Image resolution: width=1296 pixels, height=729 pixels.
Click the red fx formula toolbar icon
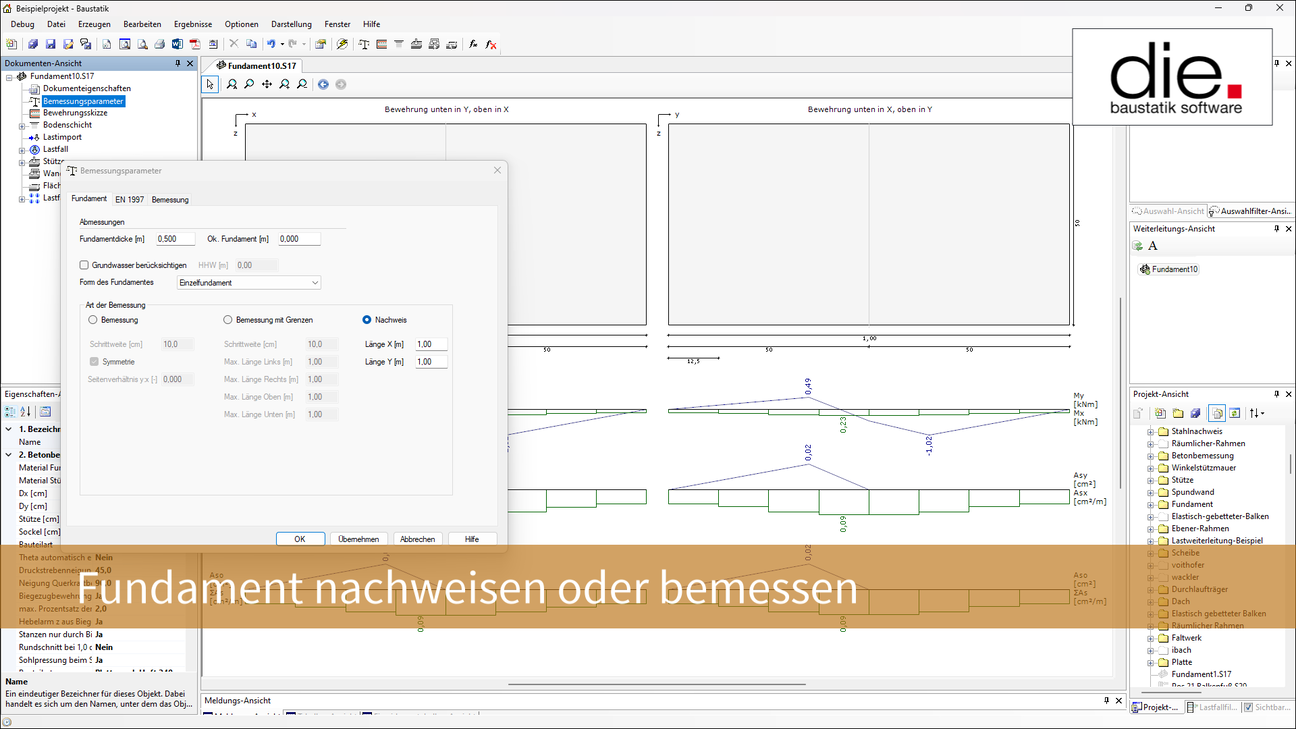pos(491,44)
